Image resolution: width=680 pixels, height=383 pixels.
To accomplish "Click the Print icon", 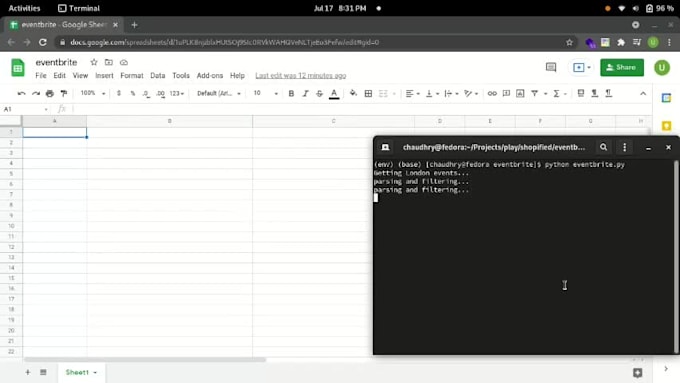I will tap(50, 93).
